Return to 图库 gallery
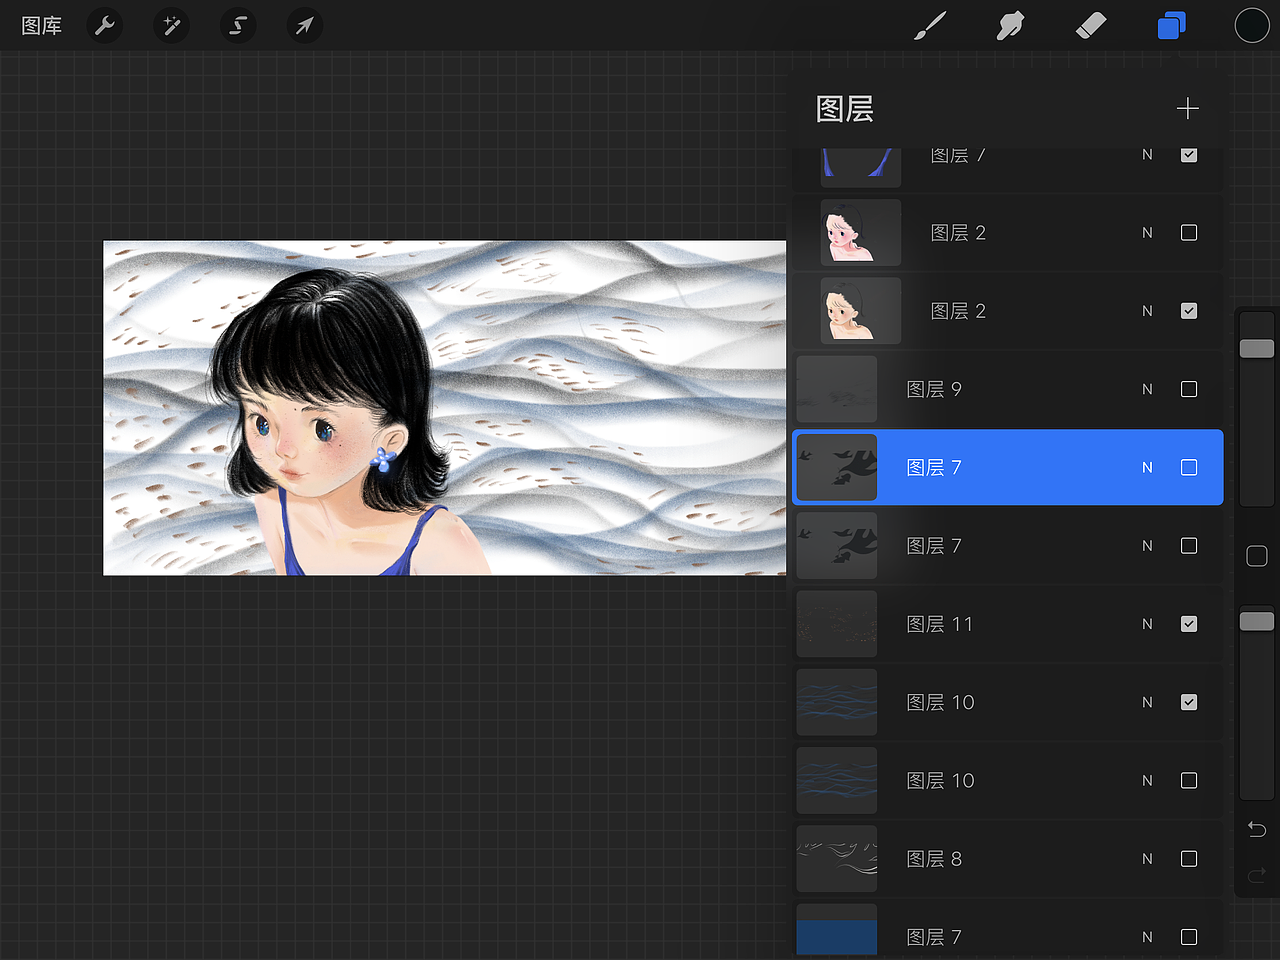The height and width of the screenshot is (960, 1280). 42,26
